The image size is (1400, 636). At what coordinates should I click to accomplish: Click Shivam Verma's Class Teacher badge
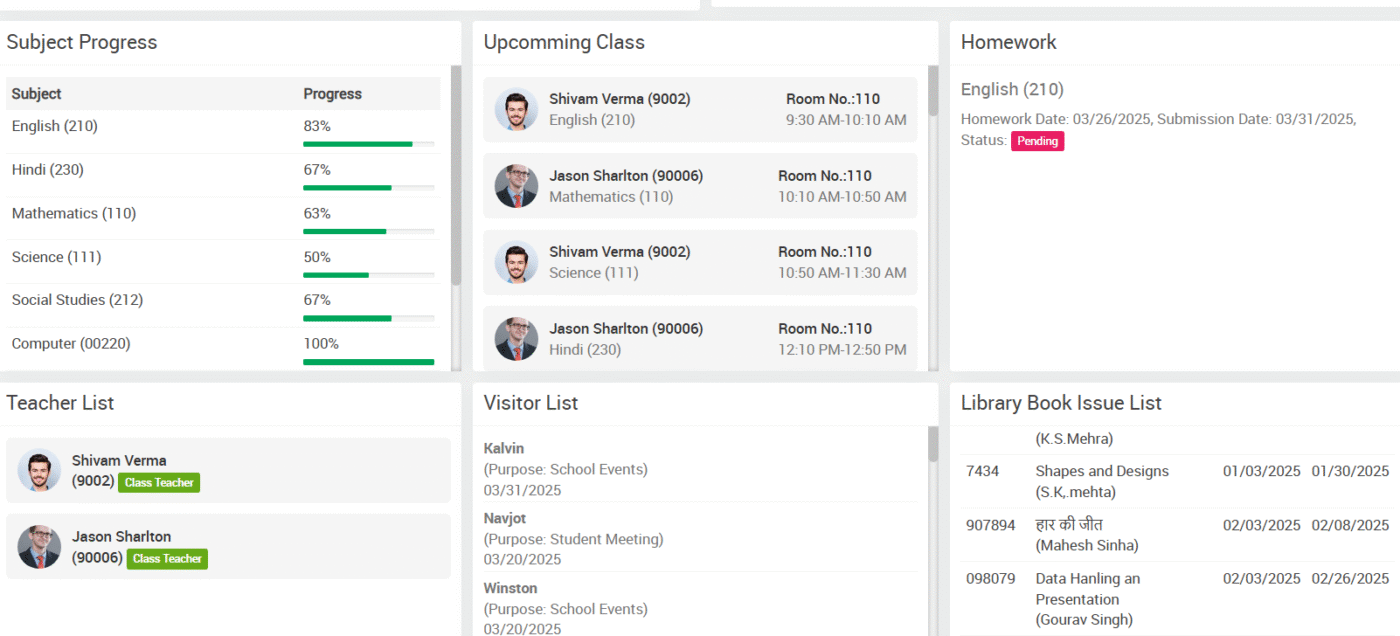point(159,483)
